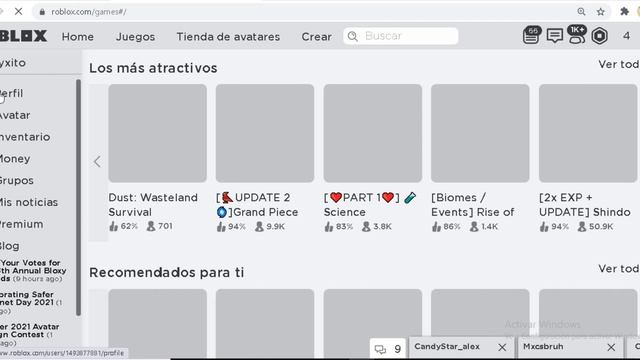
Task: Open the Grand Piece game thumbnail
Action: [265, 133]
